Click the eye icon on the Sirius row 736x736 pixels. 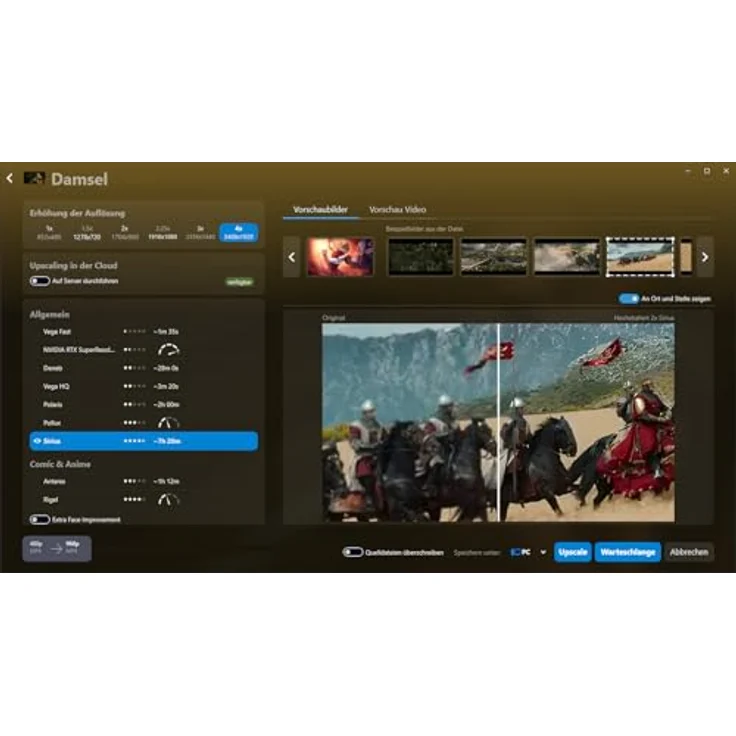click(x=37, y=441)
